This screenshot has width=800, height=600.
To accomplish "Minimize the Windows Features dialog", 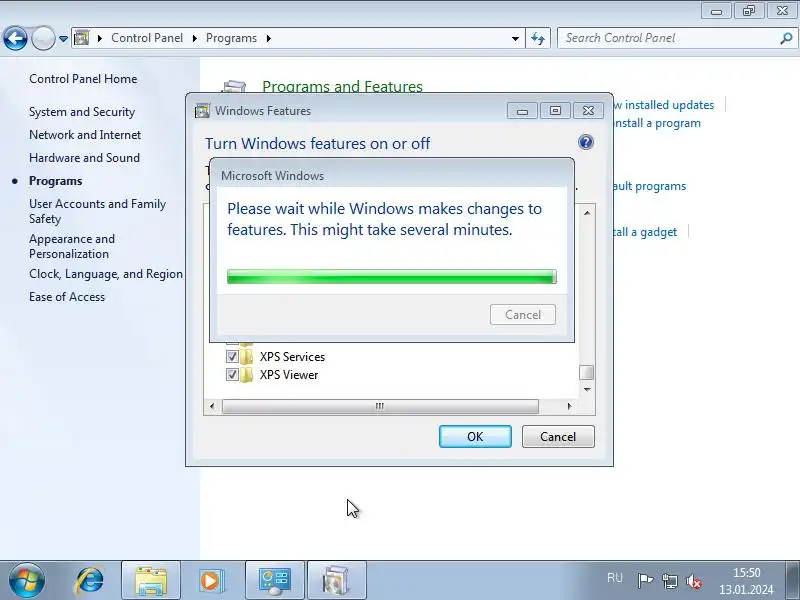I will point(522,111).
